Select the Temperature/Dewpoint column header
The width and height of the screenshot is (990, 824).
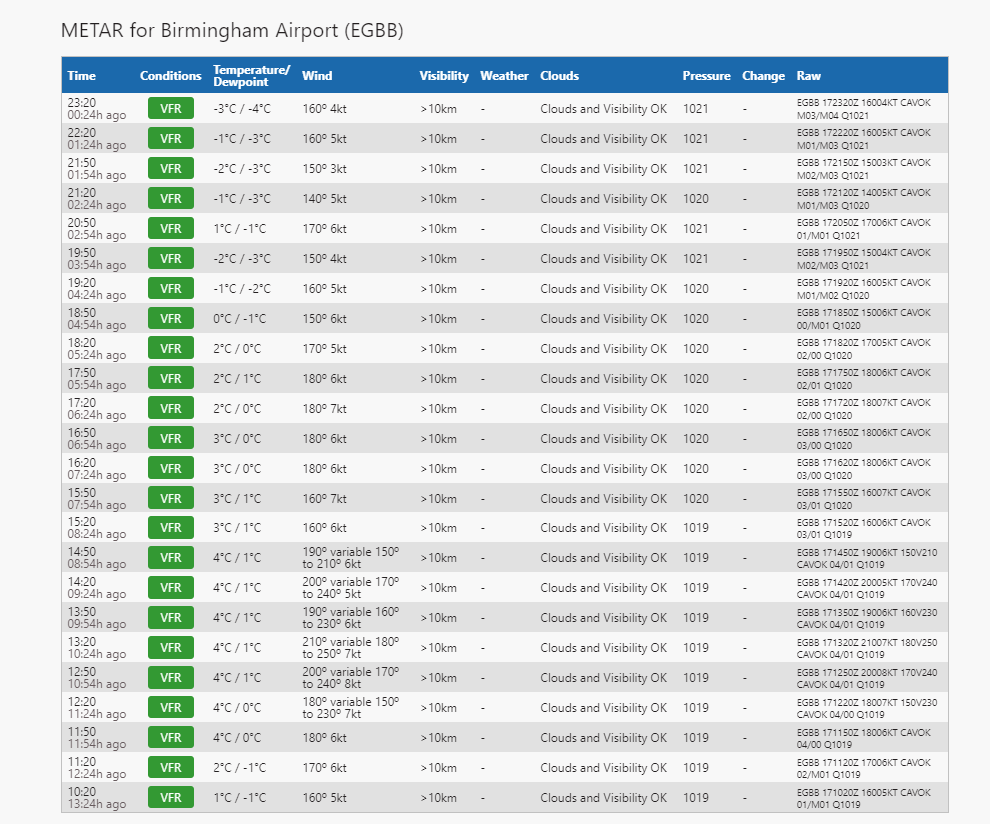pos(251,76)
